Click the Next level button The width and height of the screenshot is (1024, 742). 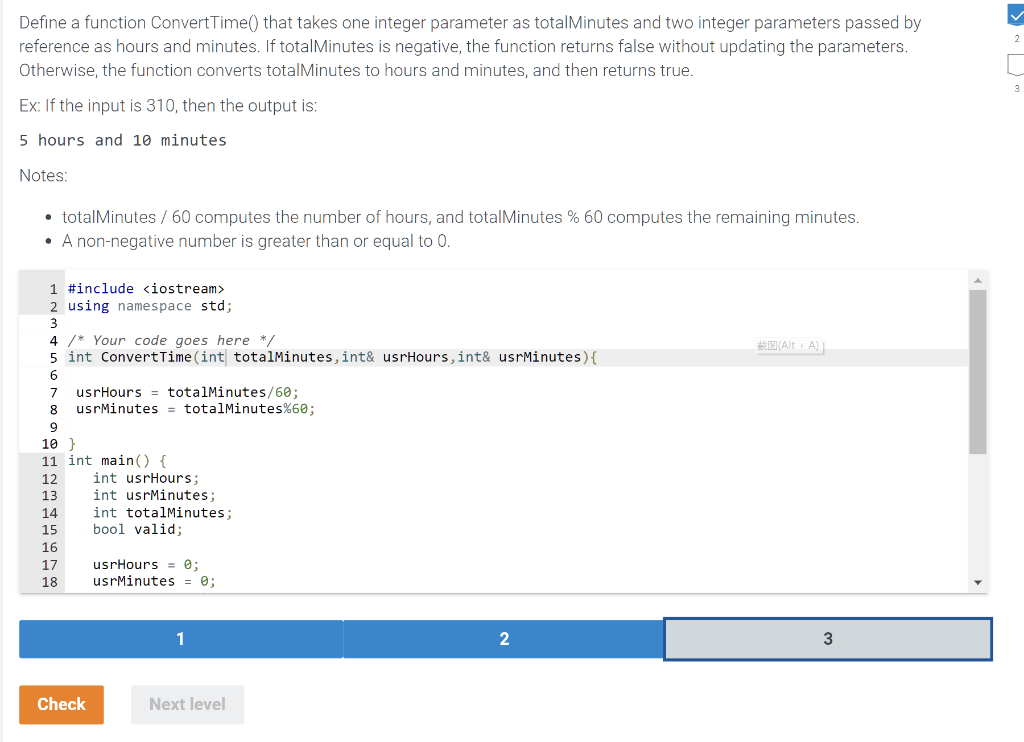tap(187, 704)
